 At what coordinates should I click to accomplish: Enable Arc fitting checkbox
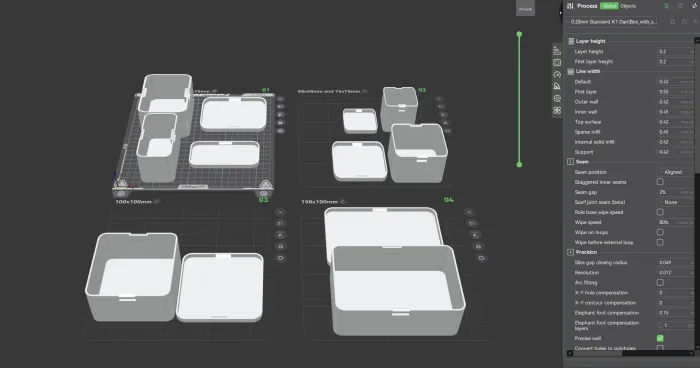(x=660, y=282)
